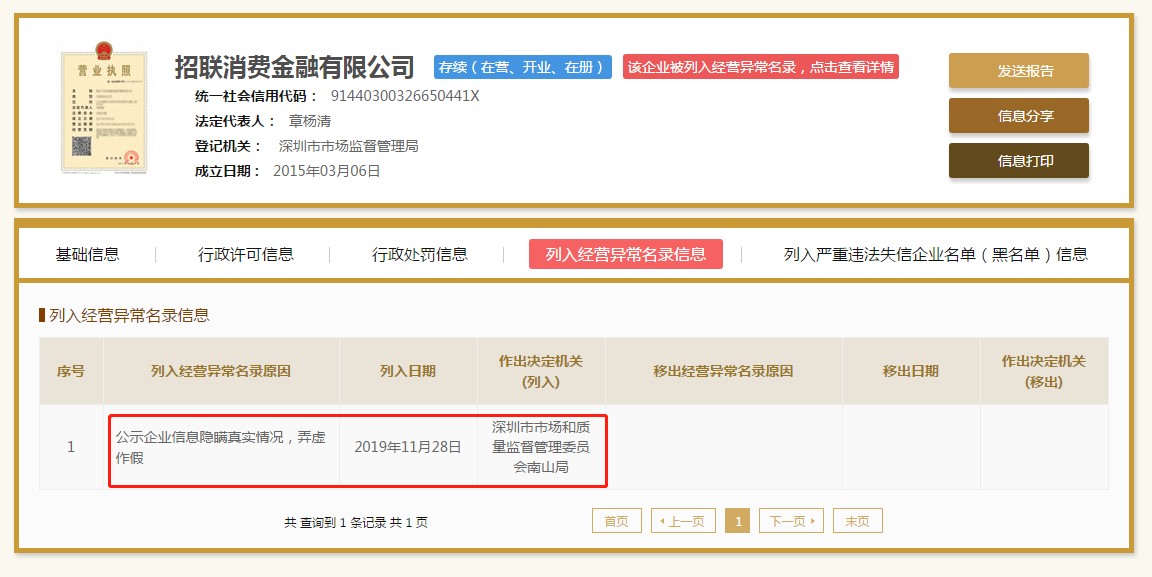Viewport: 1152px width, 577px height.
Task: Click the 移出日期 column header
Action: (911, 371)
